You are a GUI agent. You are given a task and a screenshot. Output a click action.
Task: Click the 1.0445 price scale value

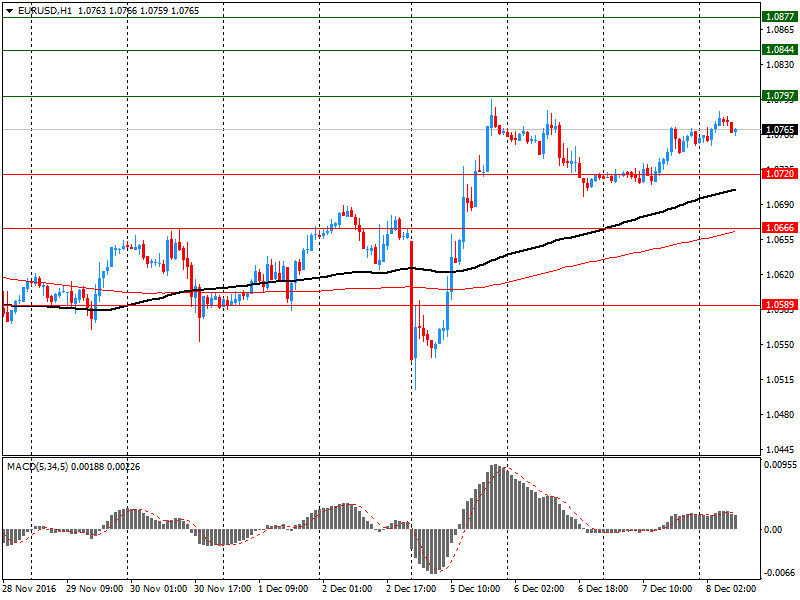(x=780, y=449)
